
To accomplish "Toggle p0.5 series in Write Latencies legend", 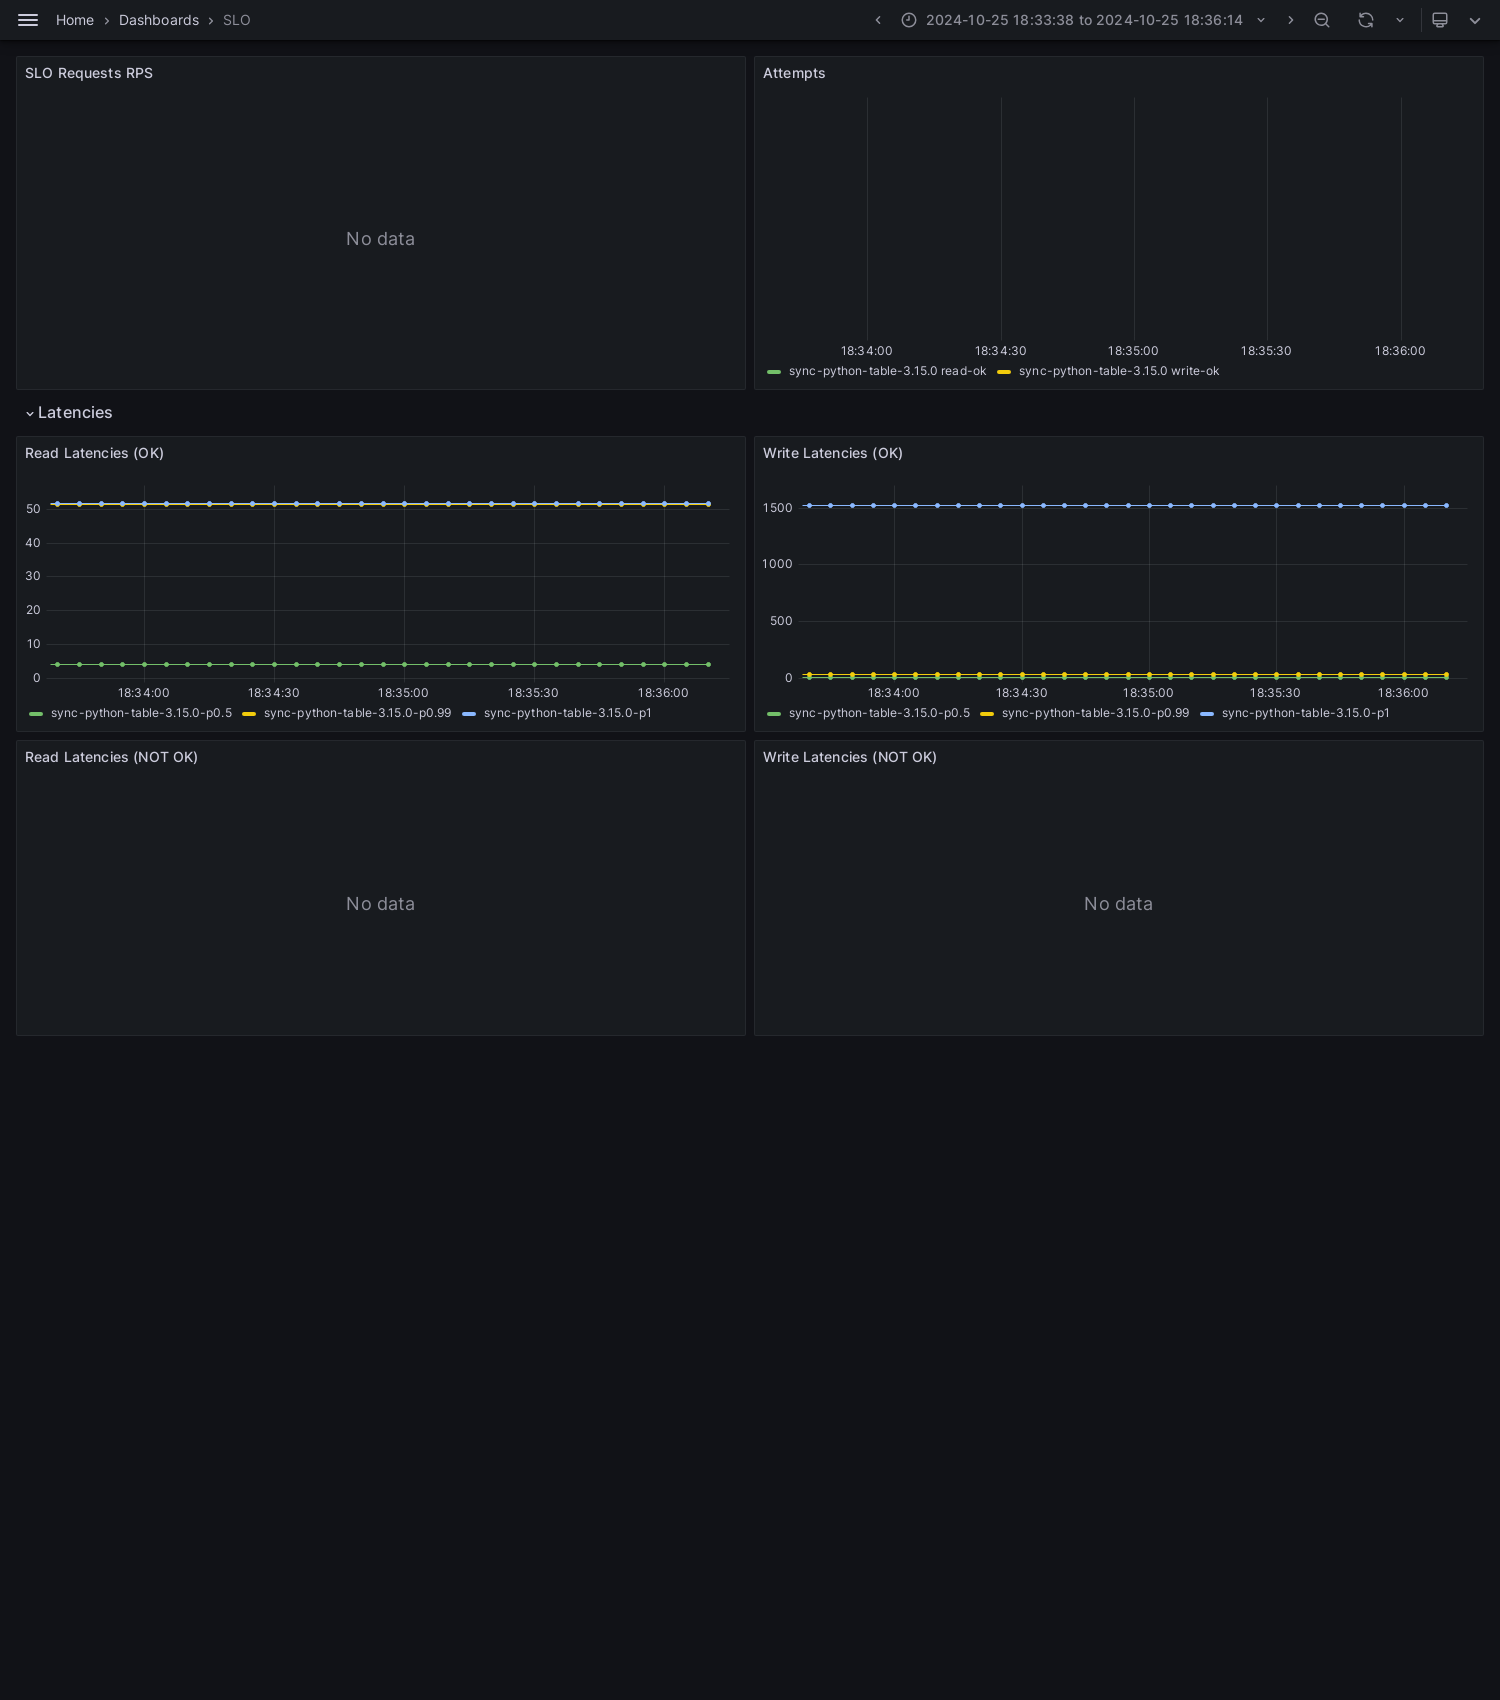I will pos(879,713).
